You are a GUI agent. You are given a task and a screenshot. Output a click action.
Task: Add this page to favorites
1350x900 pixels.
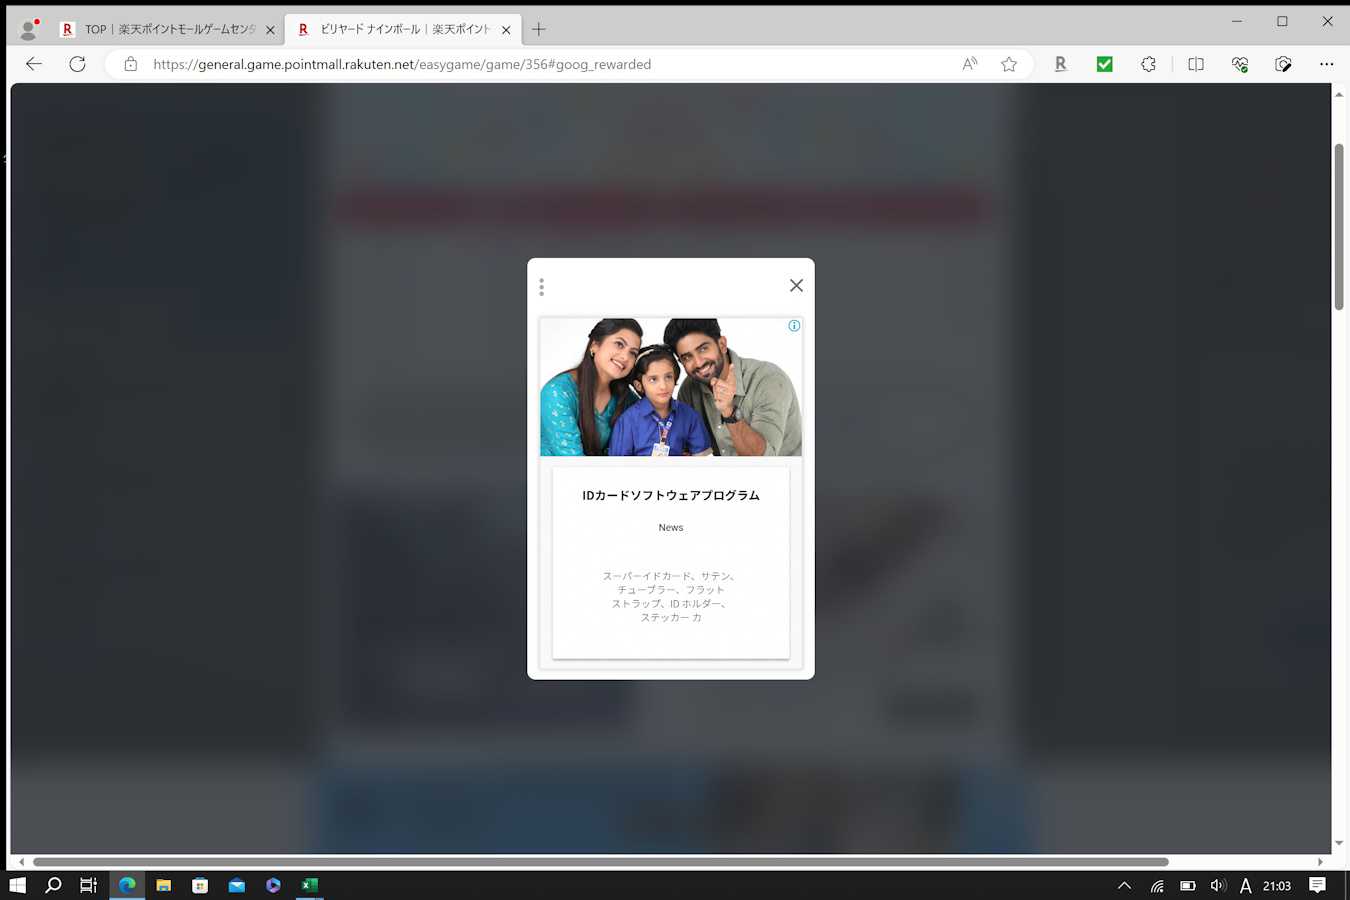pyautogui.click(x=1009, y=64)
